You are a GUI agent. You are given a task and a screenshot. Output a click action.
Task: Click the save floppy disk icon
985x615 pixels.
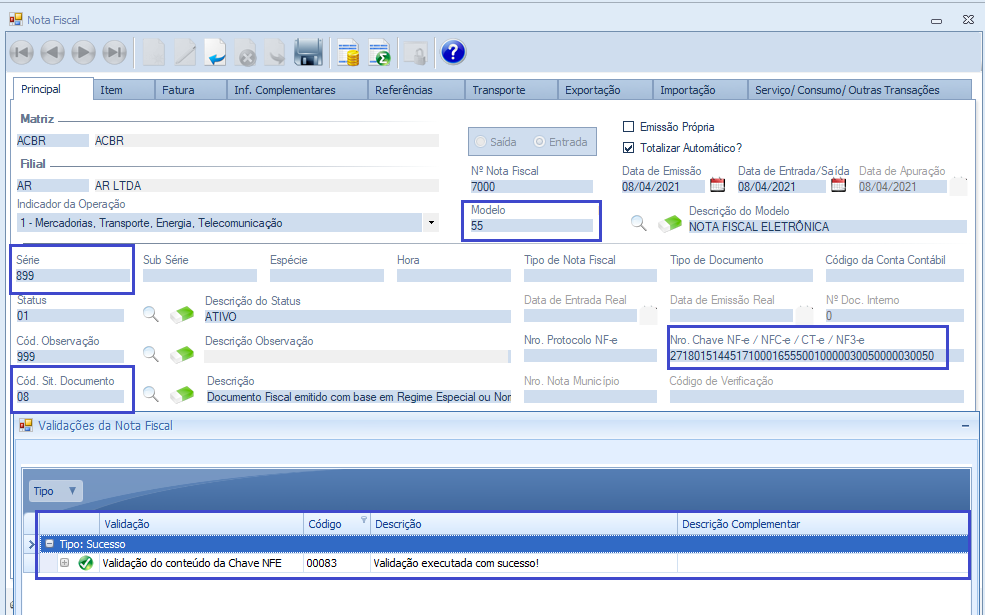(x=308, y=52)
